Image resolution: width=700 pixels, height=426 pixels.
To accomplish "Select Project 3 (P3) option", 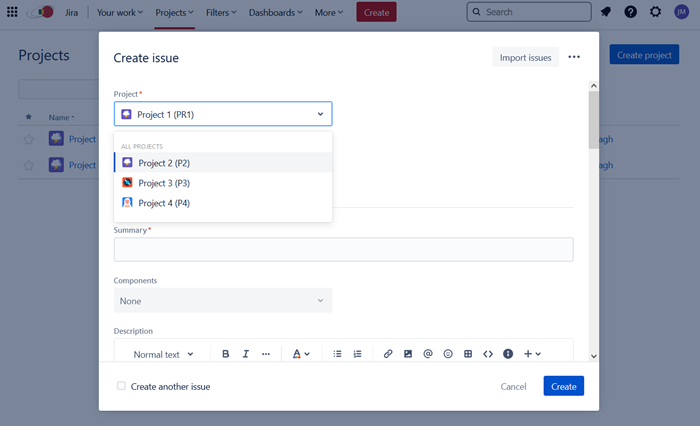I will click(x=223, y=183).
